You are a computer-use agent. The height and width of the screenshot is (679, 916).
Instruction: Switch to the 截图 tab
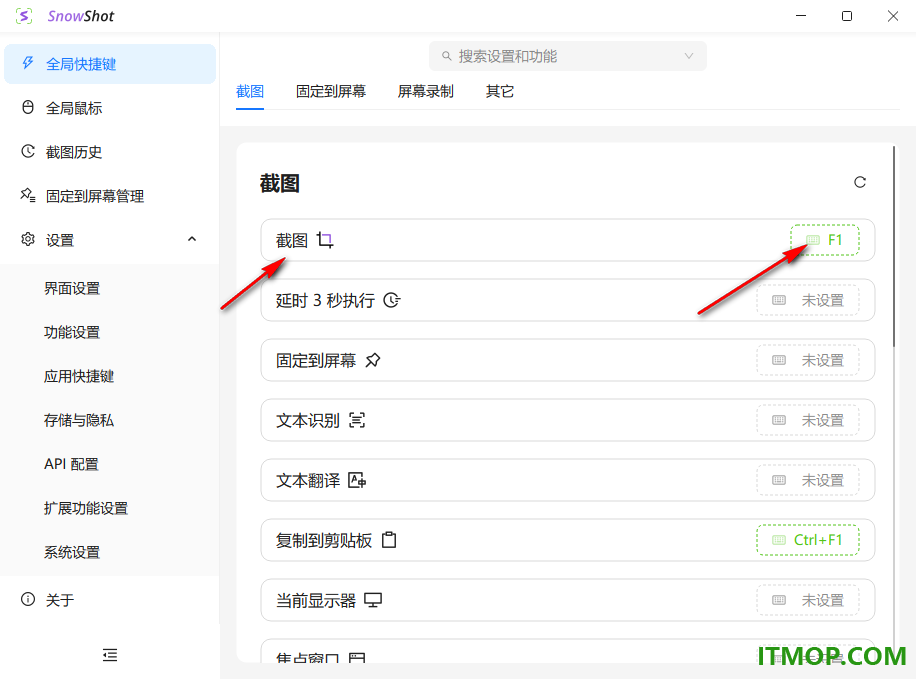250,91
